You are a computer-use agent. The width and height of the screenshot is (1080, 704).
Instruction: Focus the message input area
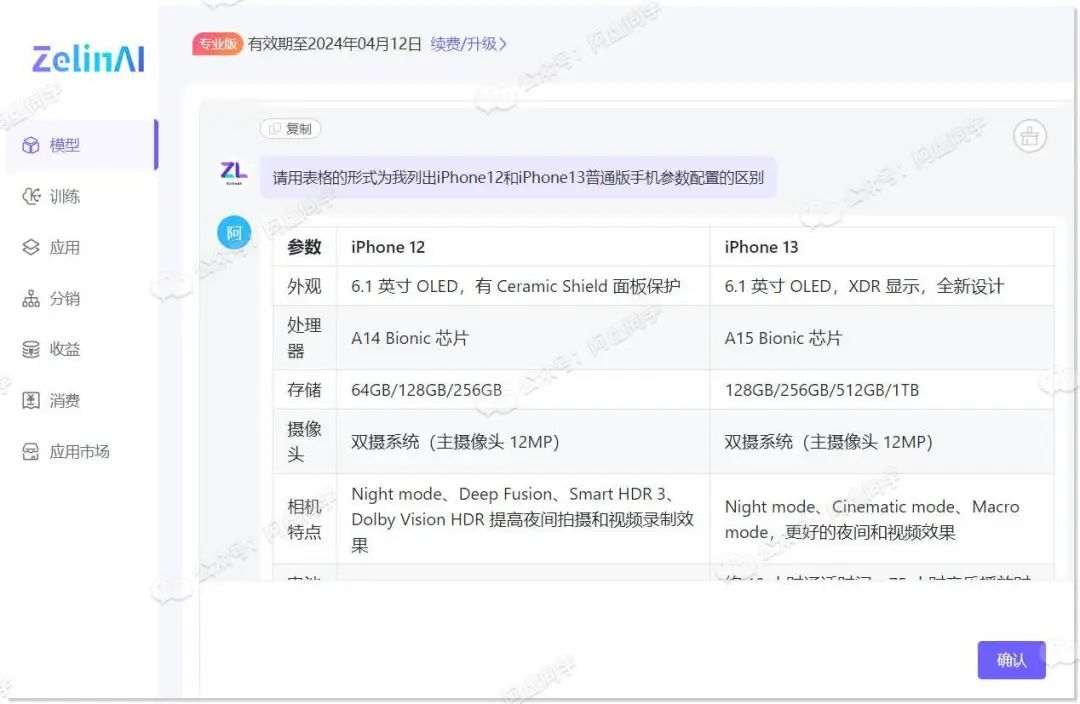pyautogui.click(x=585, y=637)
